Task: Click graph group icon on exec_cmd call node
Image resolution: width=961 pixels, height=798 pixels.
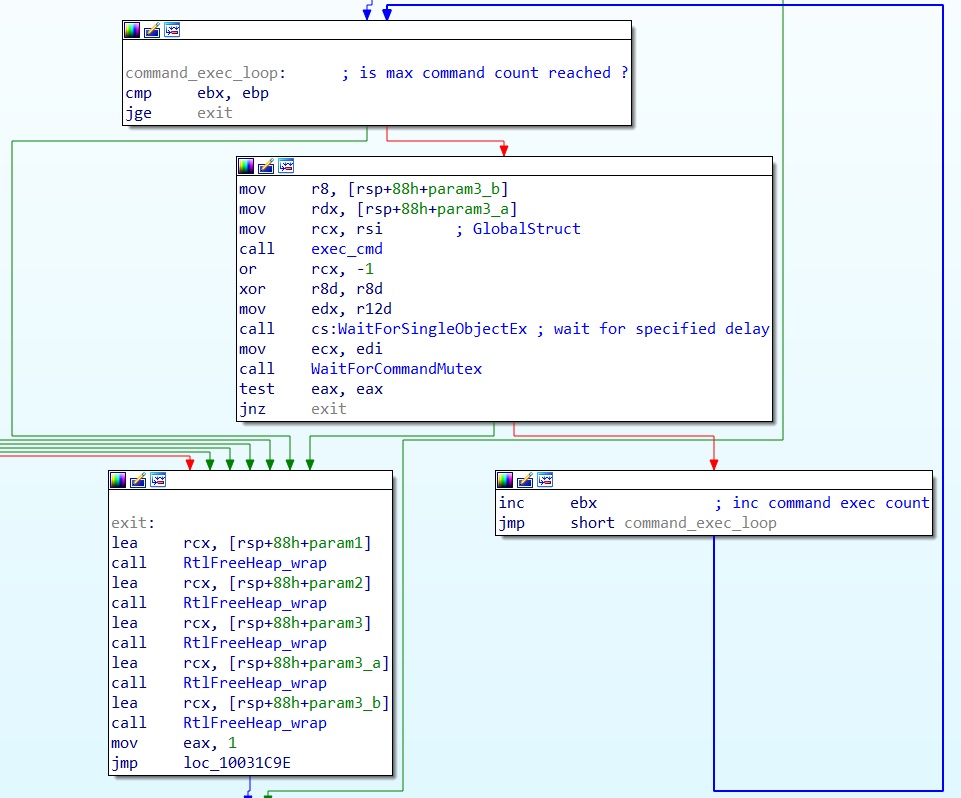Action: click(286, 166)
